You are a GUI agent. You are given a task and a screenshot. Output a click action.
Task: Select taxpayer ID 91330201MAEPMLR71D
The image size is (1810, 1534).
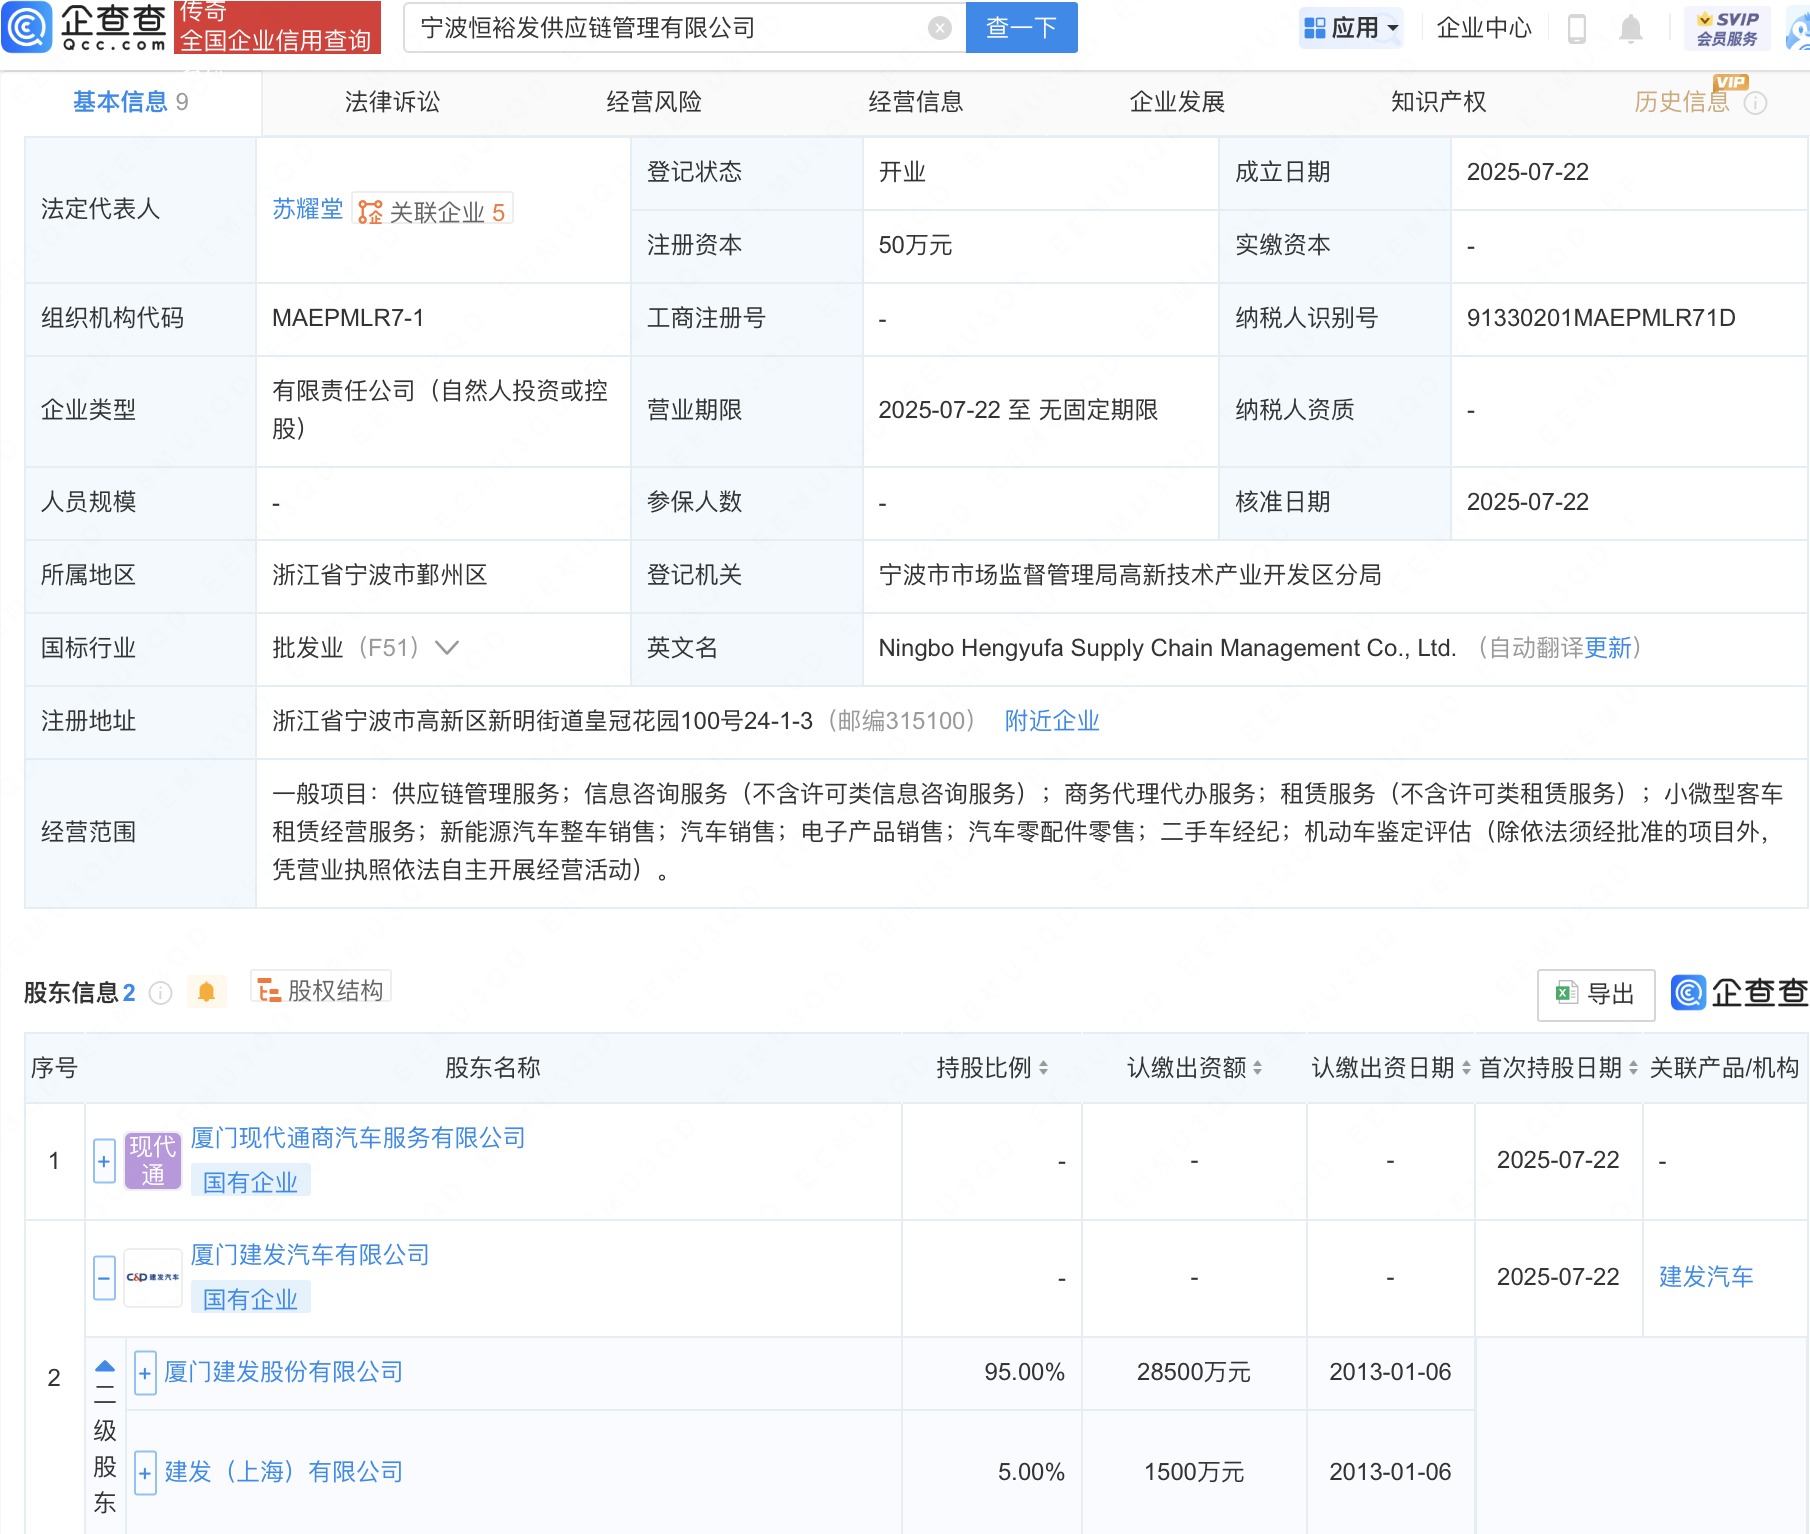(1601, 318)
